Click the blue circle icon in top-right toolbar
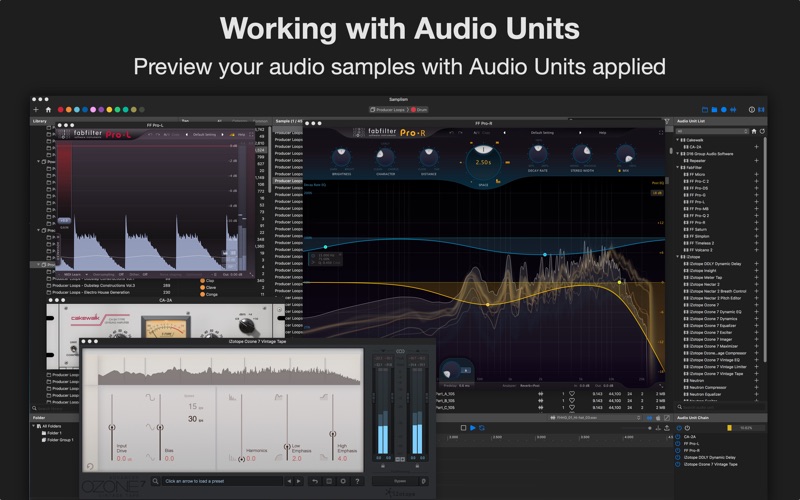800x500 pixels. coord(723,110)
